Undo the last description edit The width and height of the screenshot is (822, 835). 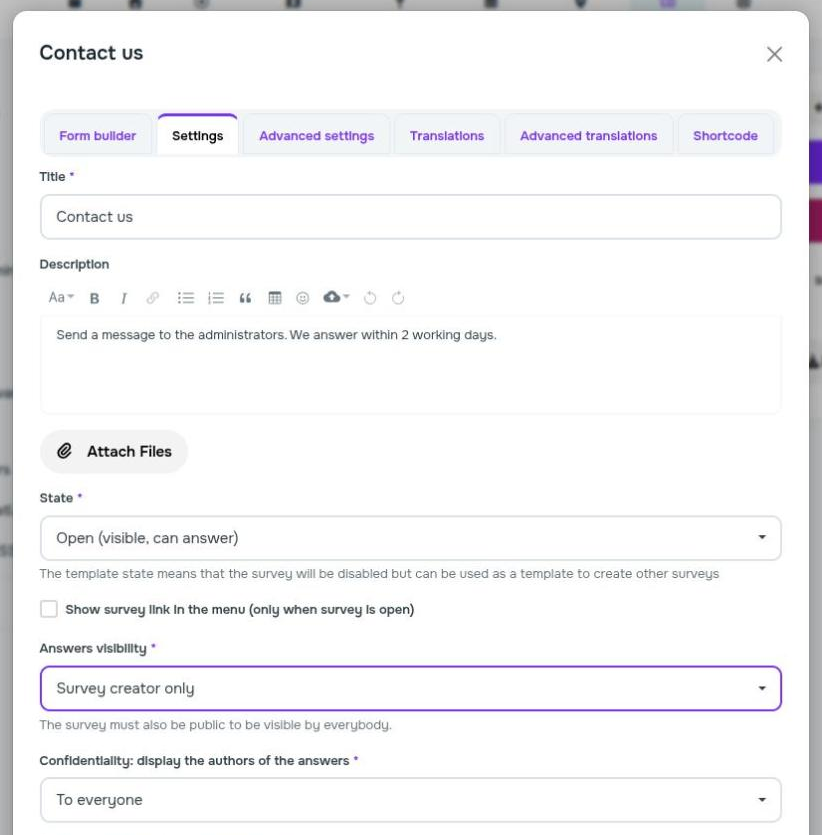370,298
